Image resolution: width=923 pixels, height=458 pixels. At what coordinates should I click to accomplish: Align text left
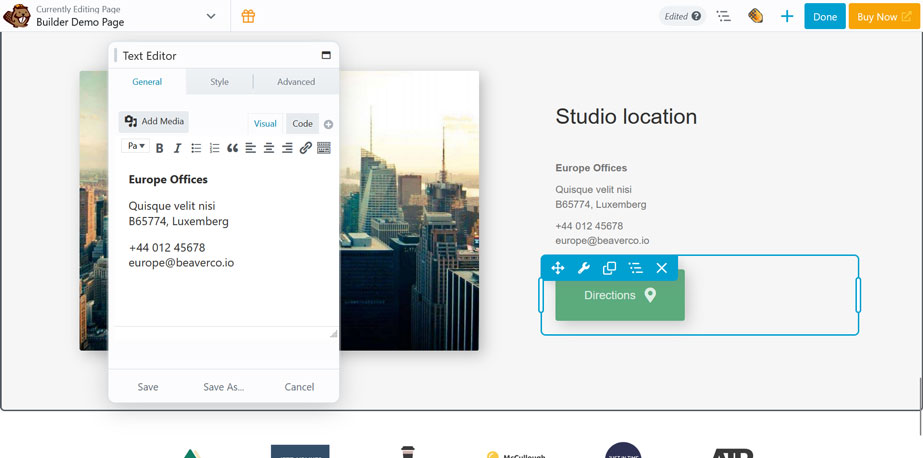coord(251,148)
